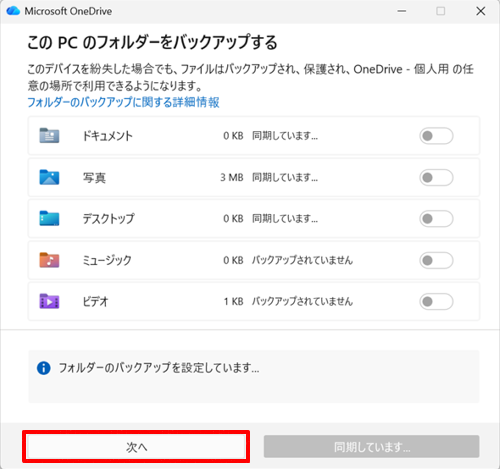This screenshot has width=500, height=469.
Task: Click the OneDrive cloud logo icon
Action: 13,11
